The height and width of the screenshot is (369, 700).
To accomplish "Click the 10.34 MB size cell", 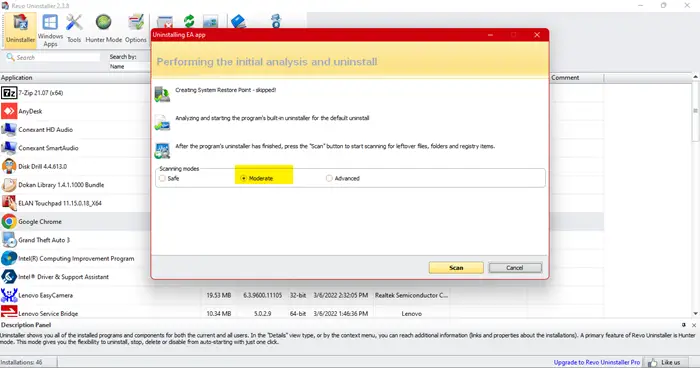I will pos(219,314).
